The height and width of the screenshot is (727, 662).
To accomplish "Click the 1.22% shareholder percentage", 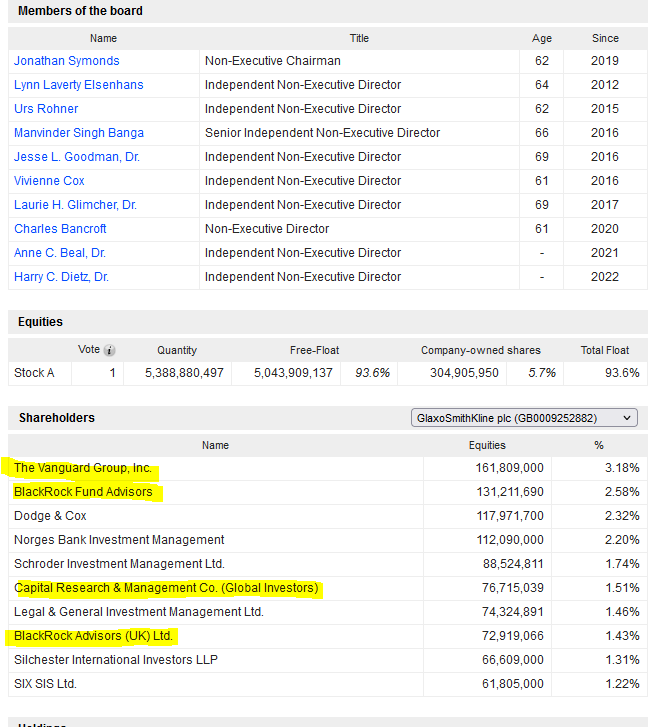I will point(623,684).
